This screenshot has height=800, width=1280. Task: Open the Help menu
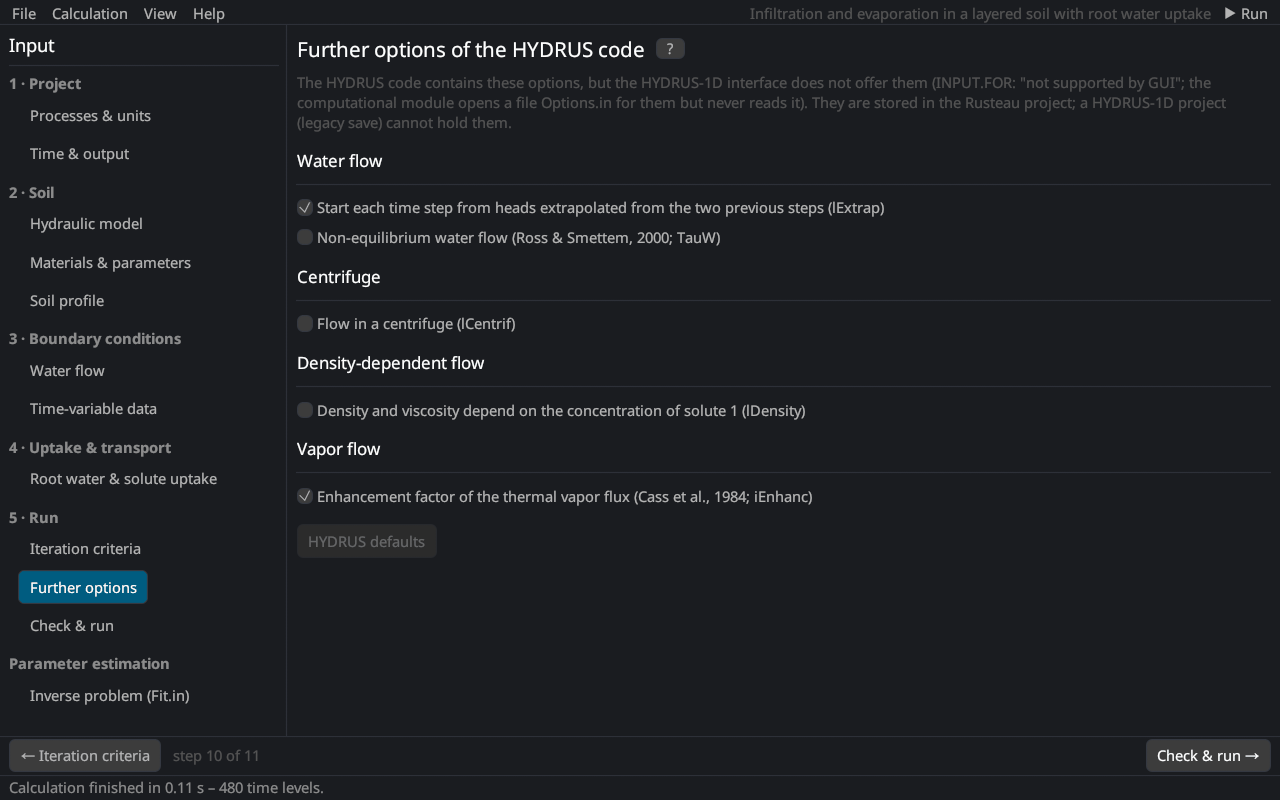click(209, 13)
